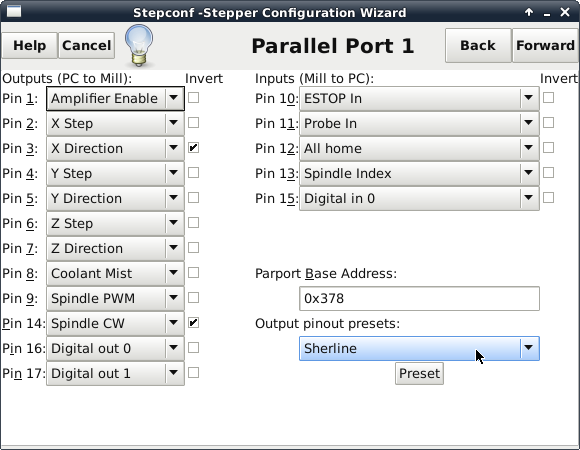Screen dimensions: 580x450
Task: Click the Forward button
Action: click(545, 45)
